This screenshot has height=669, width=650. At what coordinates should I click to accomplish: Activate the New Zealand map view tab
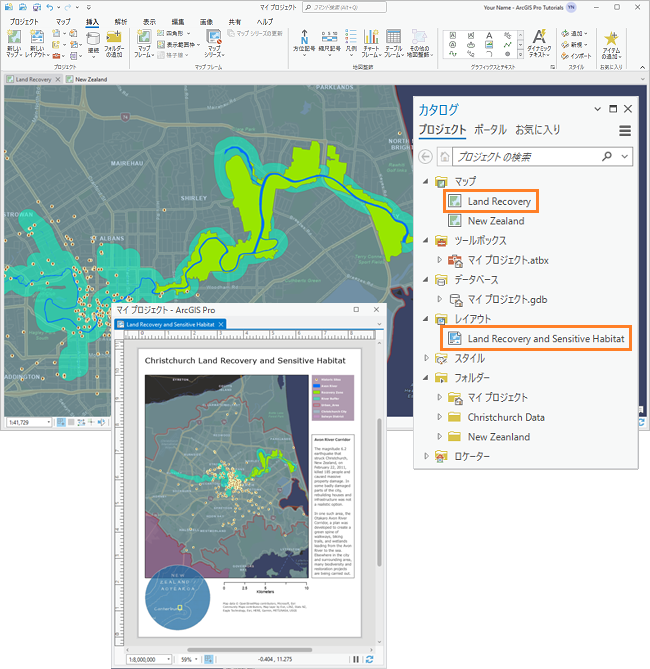click(87, 79)
